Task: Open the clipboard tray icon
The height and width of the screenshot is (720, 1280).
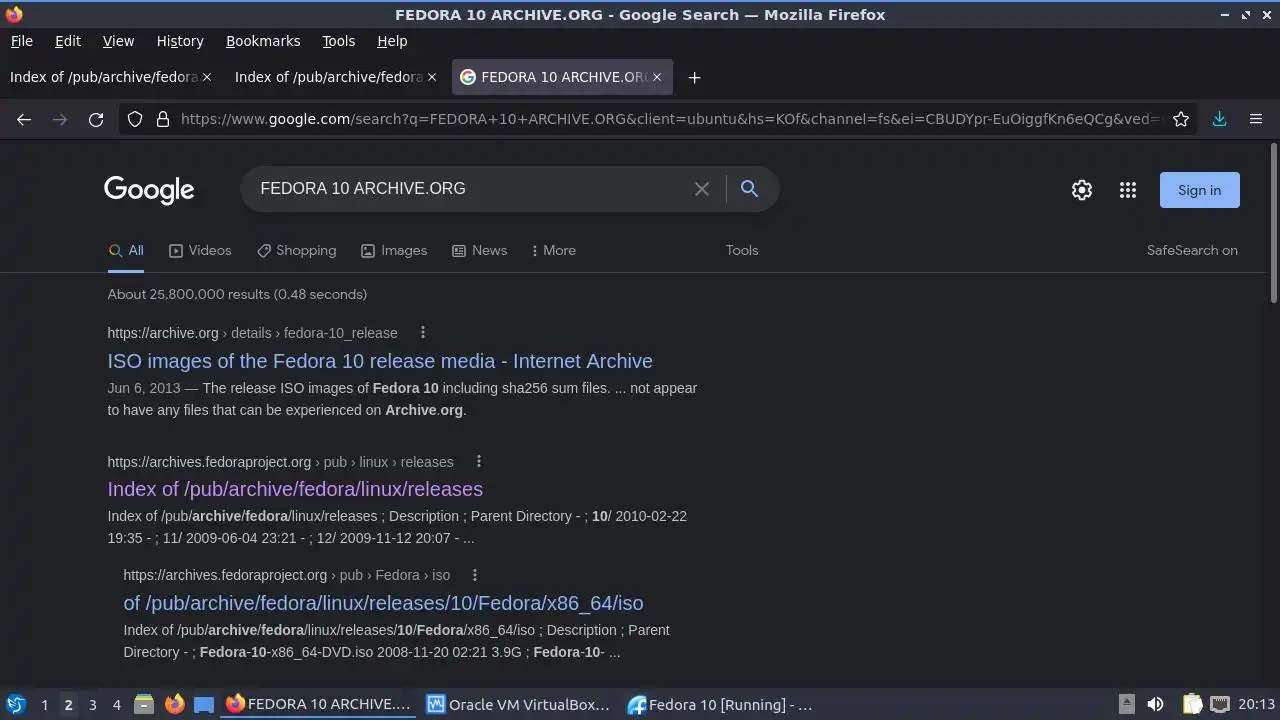Action: 1192,704
